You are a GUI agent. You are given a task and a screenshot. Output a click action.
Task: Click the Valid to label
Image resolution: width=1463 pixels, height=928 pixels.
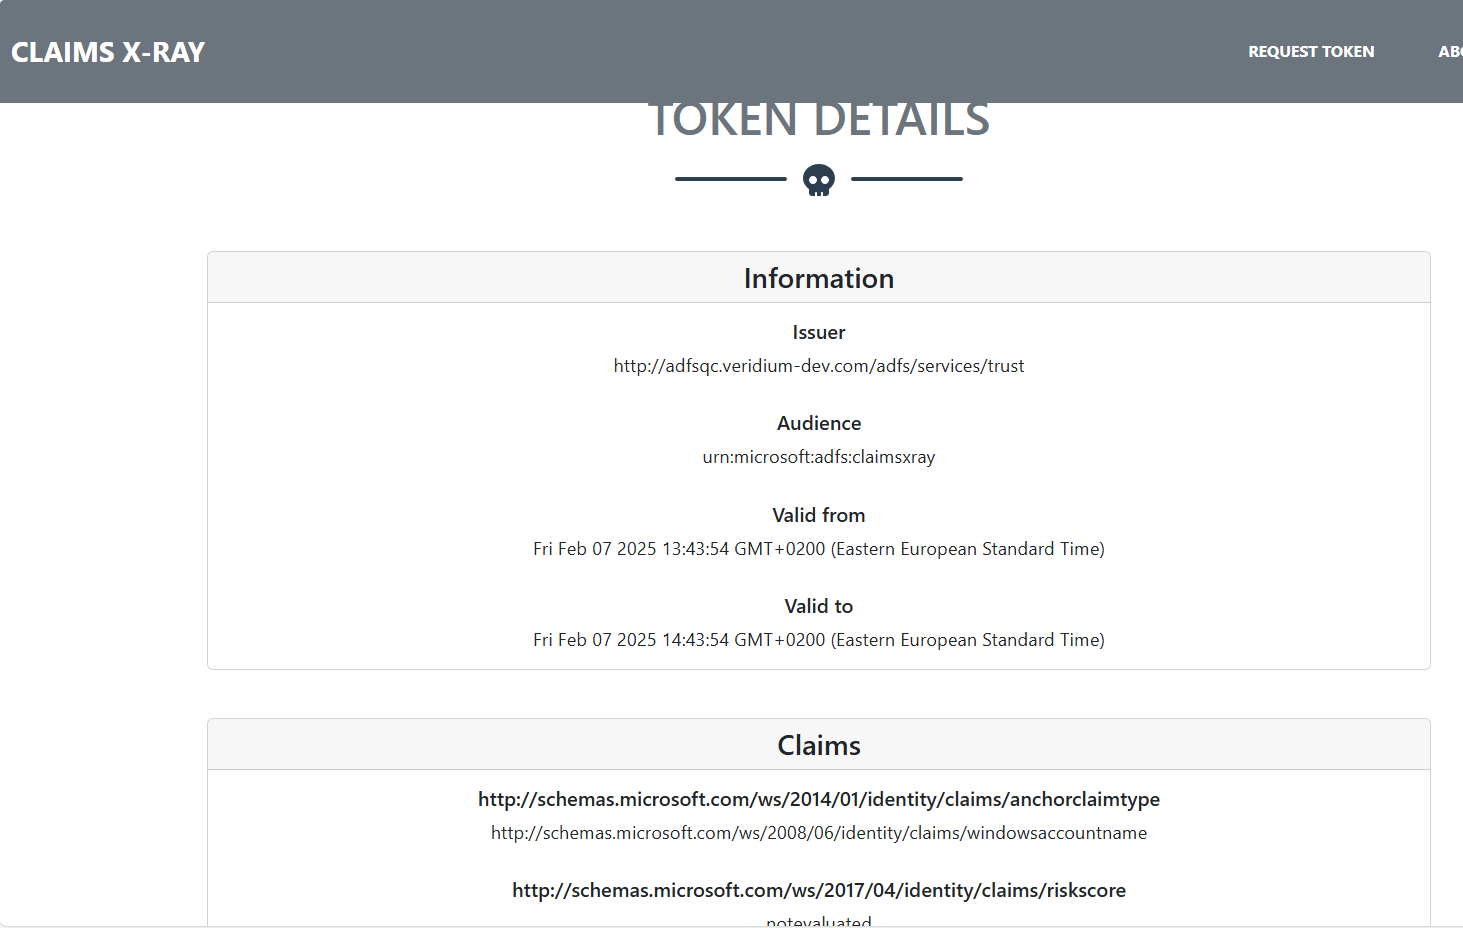(x=819, y=606)
